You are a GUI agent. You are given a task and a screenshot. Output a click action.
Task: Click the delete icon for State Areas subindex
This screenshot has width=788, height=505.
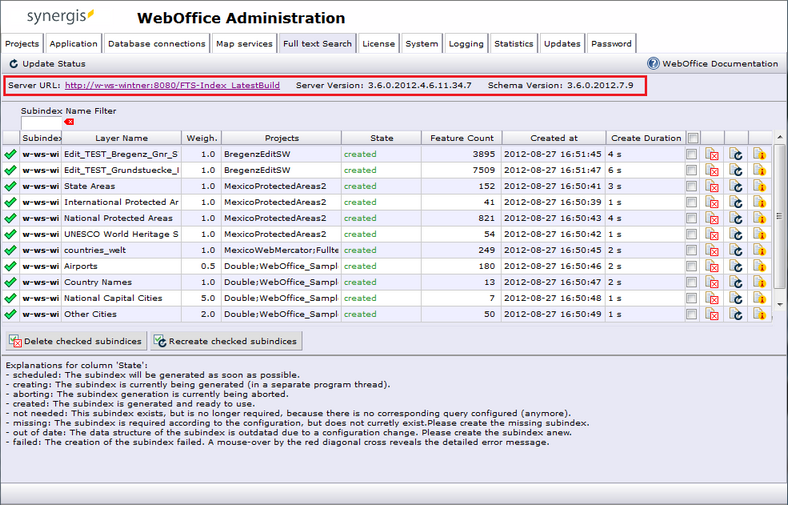[x=712, y=186]
